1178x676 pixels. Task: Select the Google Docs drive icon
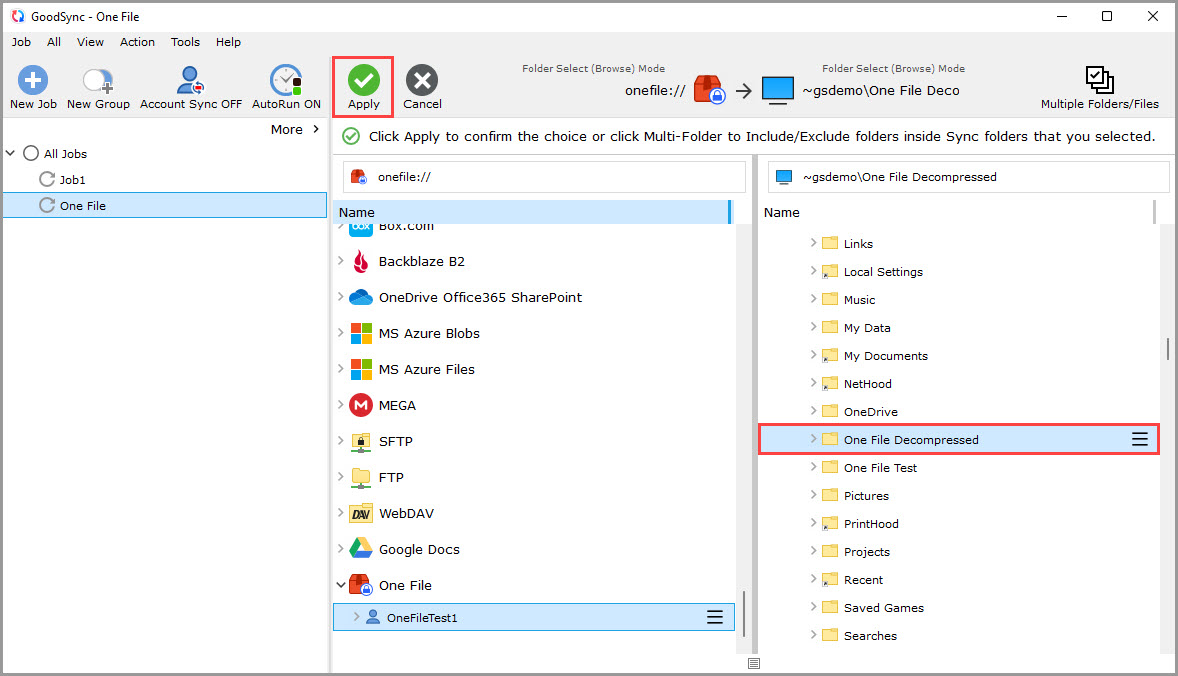tap(361, 549)
